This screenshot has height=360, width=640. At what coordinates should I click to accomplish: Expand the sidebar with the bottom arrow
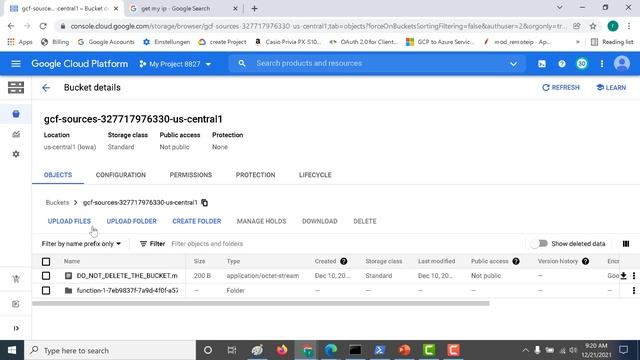(16, 328)
